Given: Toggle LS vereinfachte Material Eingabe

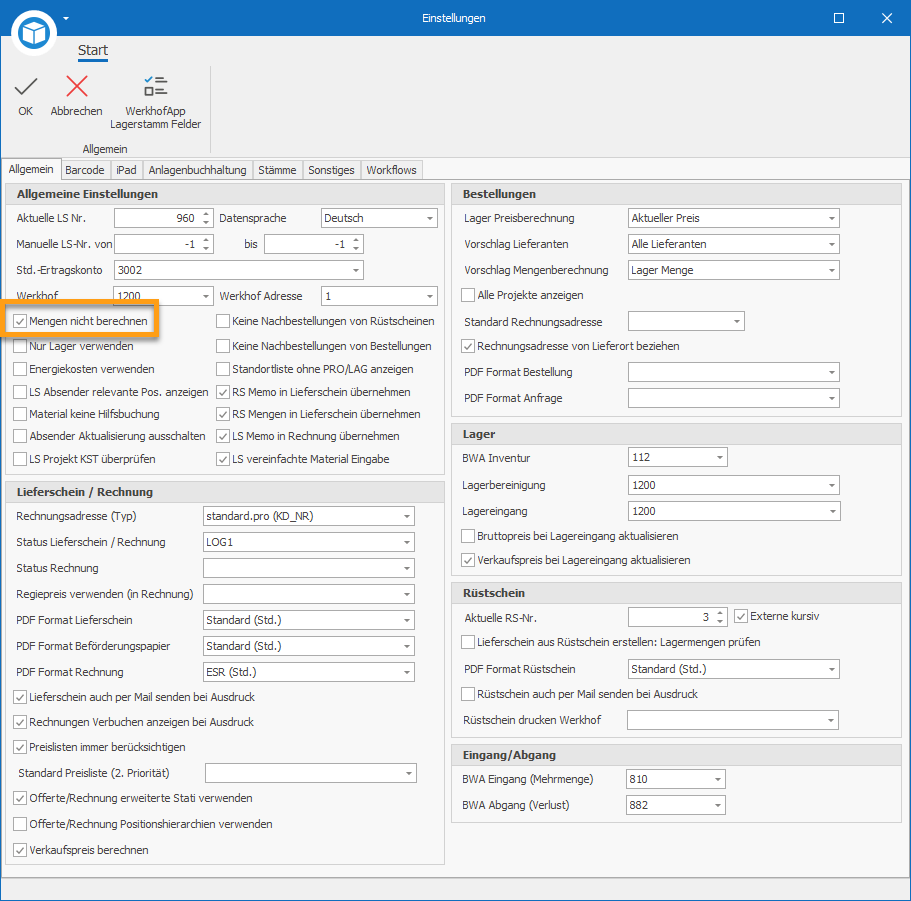Looking at the screenshot, I should pyautogui.click(x=223, y=459).
